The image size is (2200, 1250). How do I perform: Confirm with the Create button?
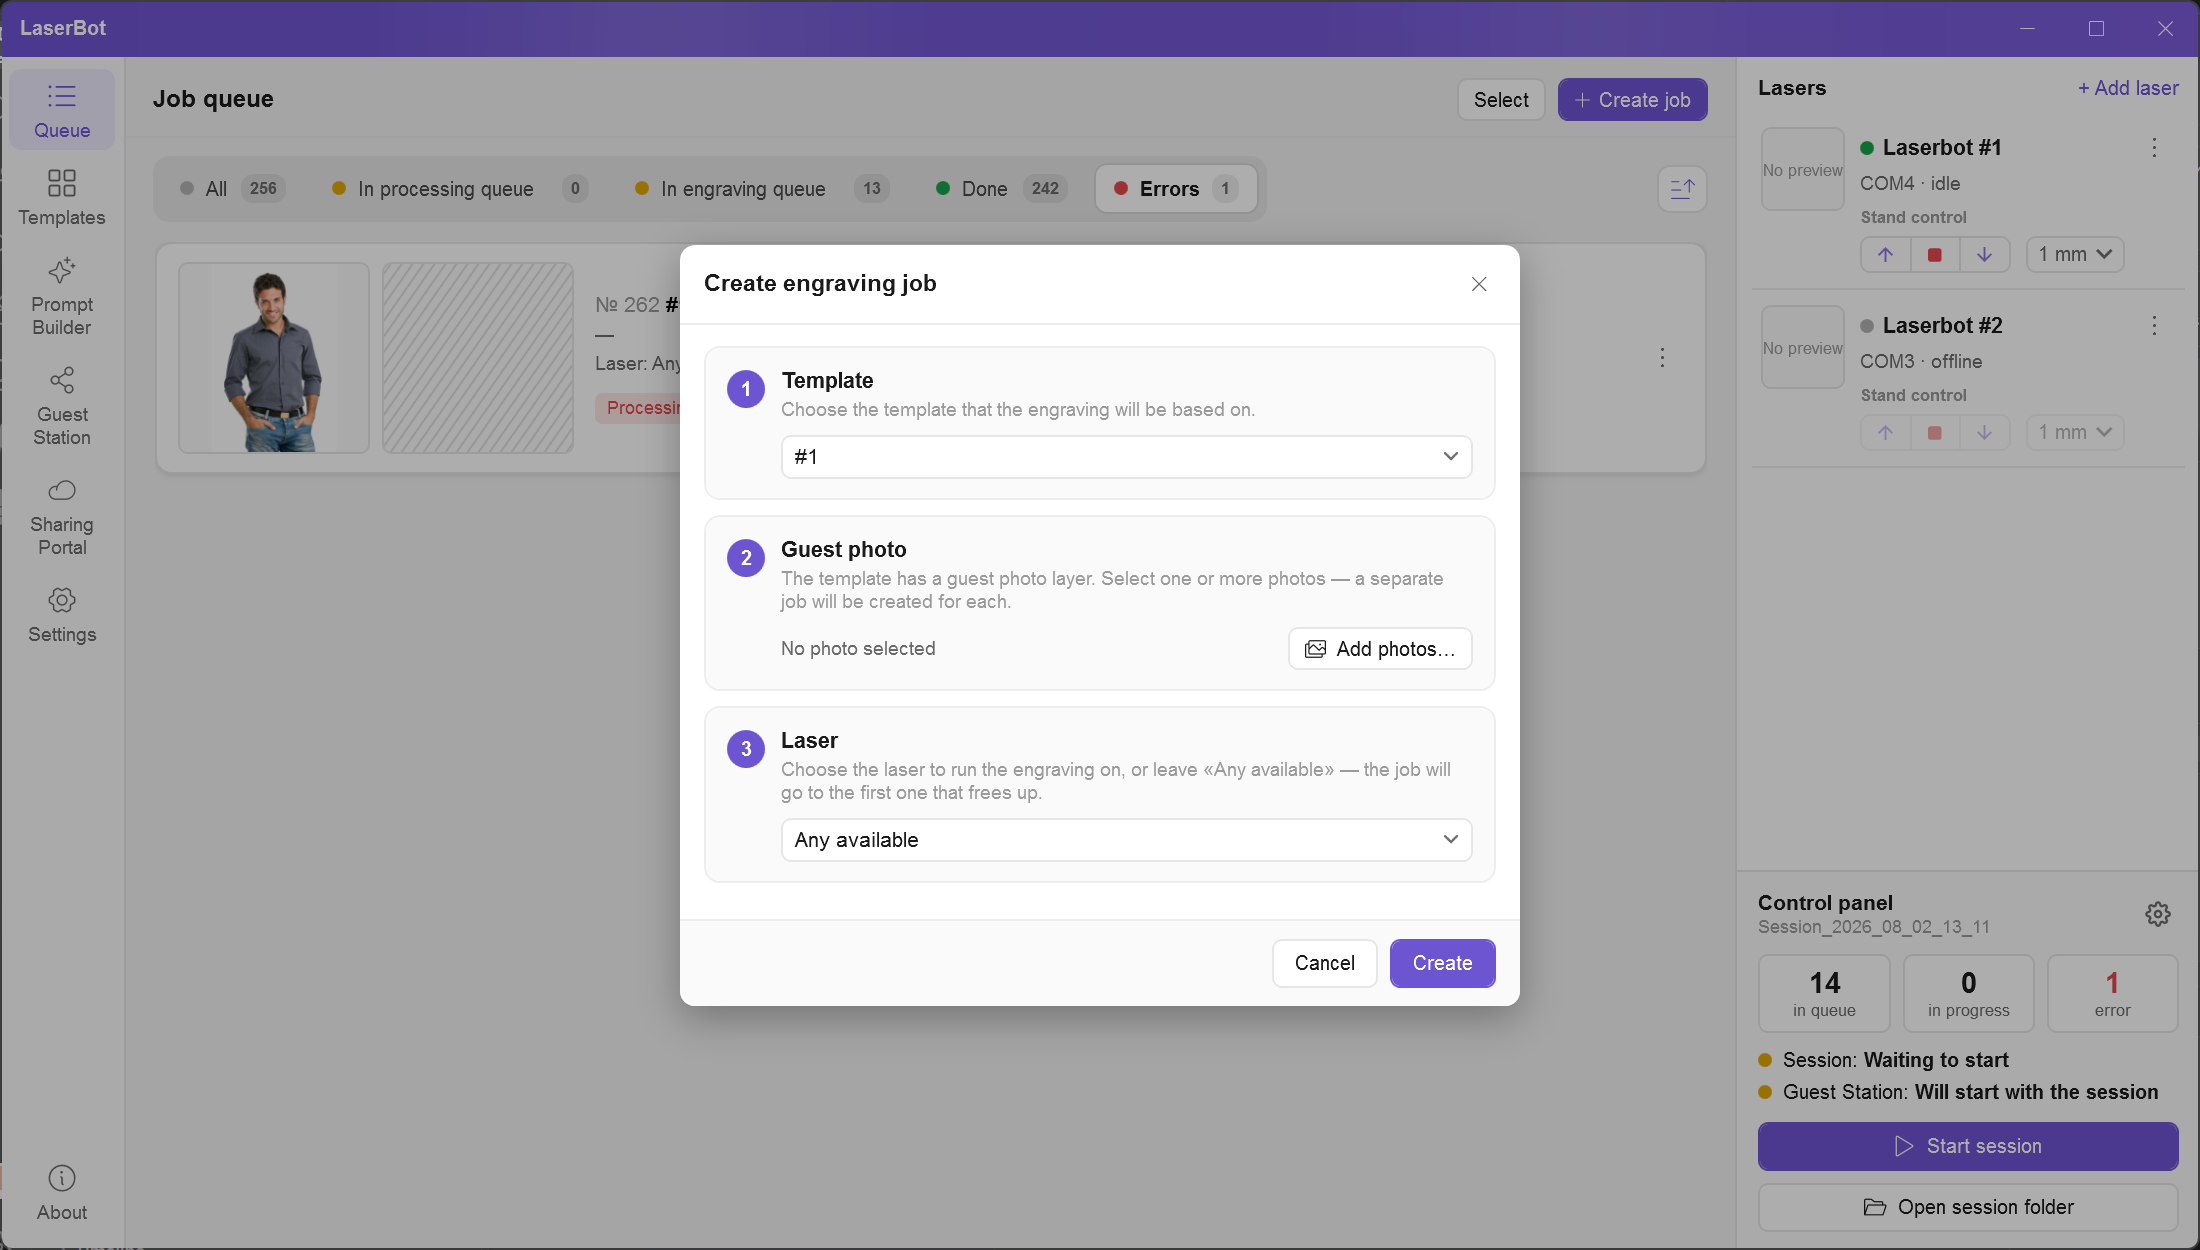pos(1442,963)
